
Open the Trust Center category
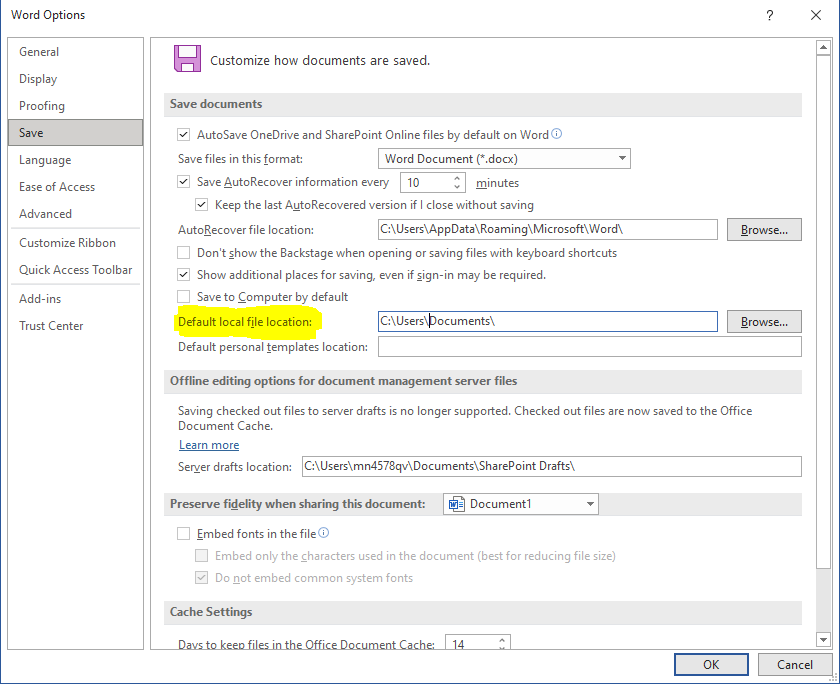pyautogui.click(x=51, y=326)
